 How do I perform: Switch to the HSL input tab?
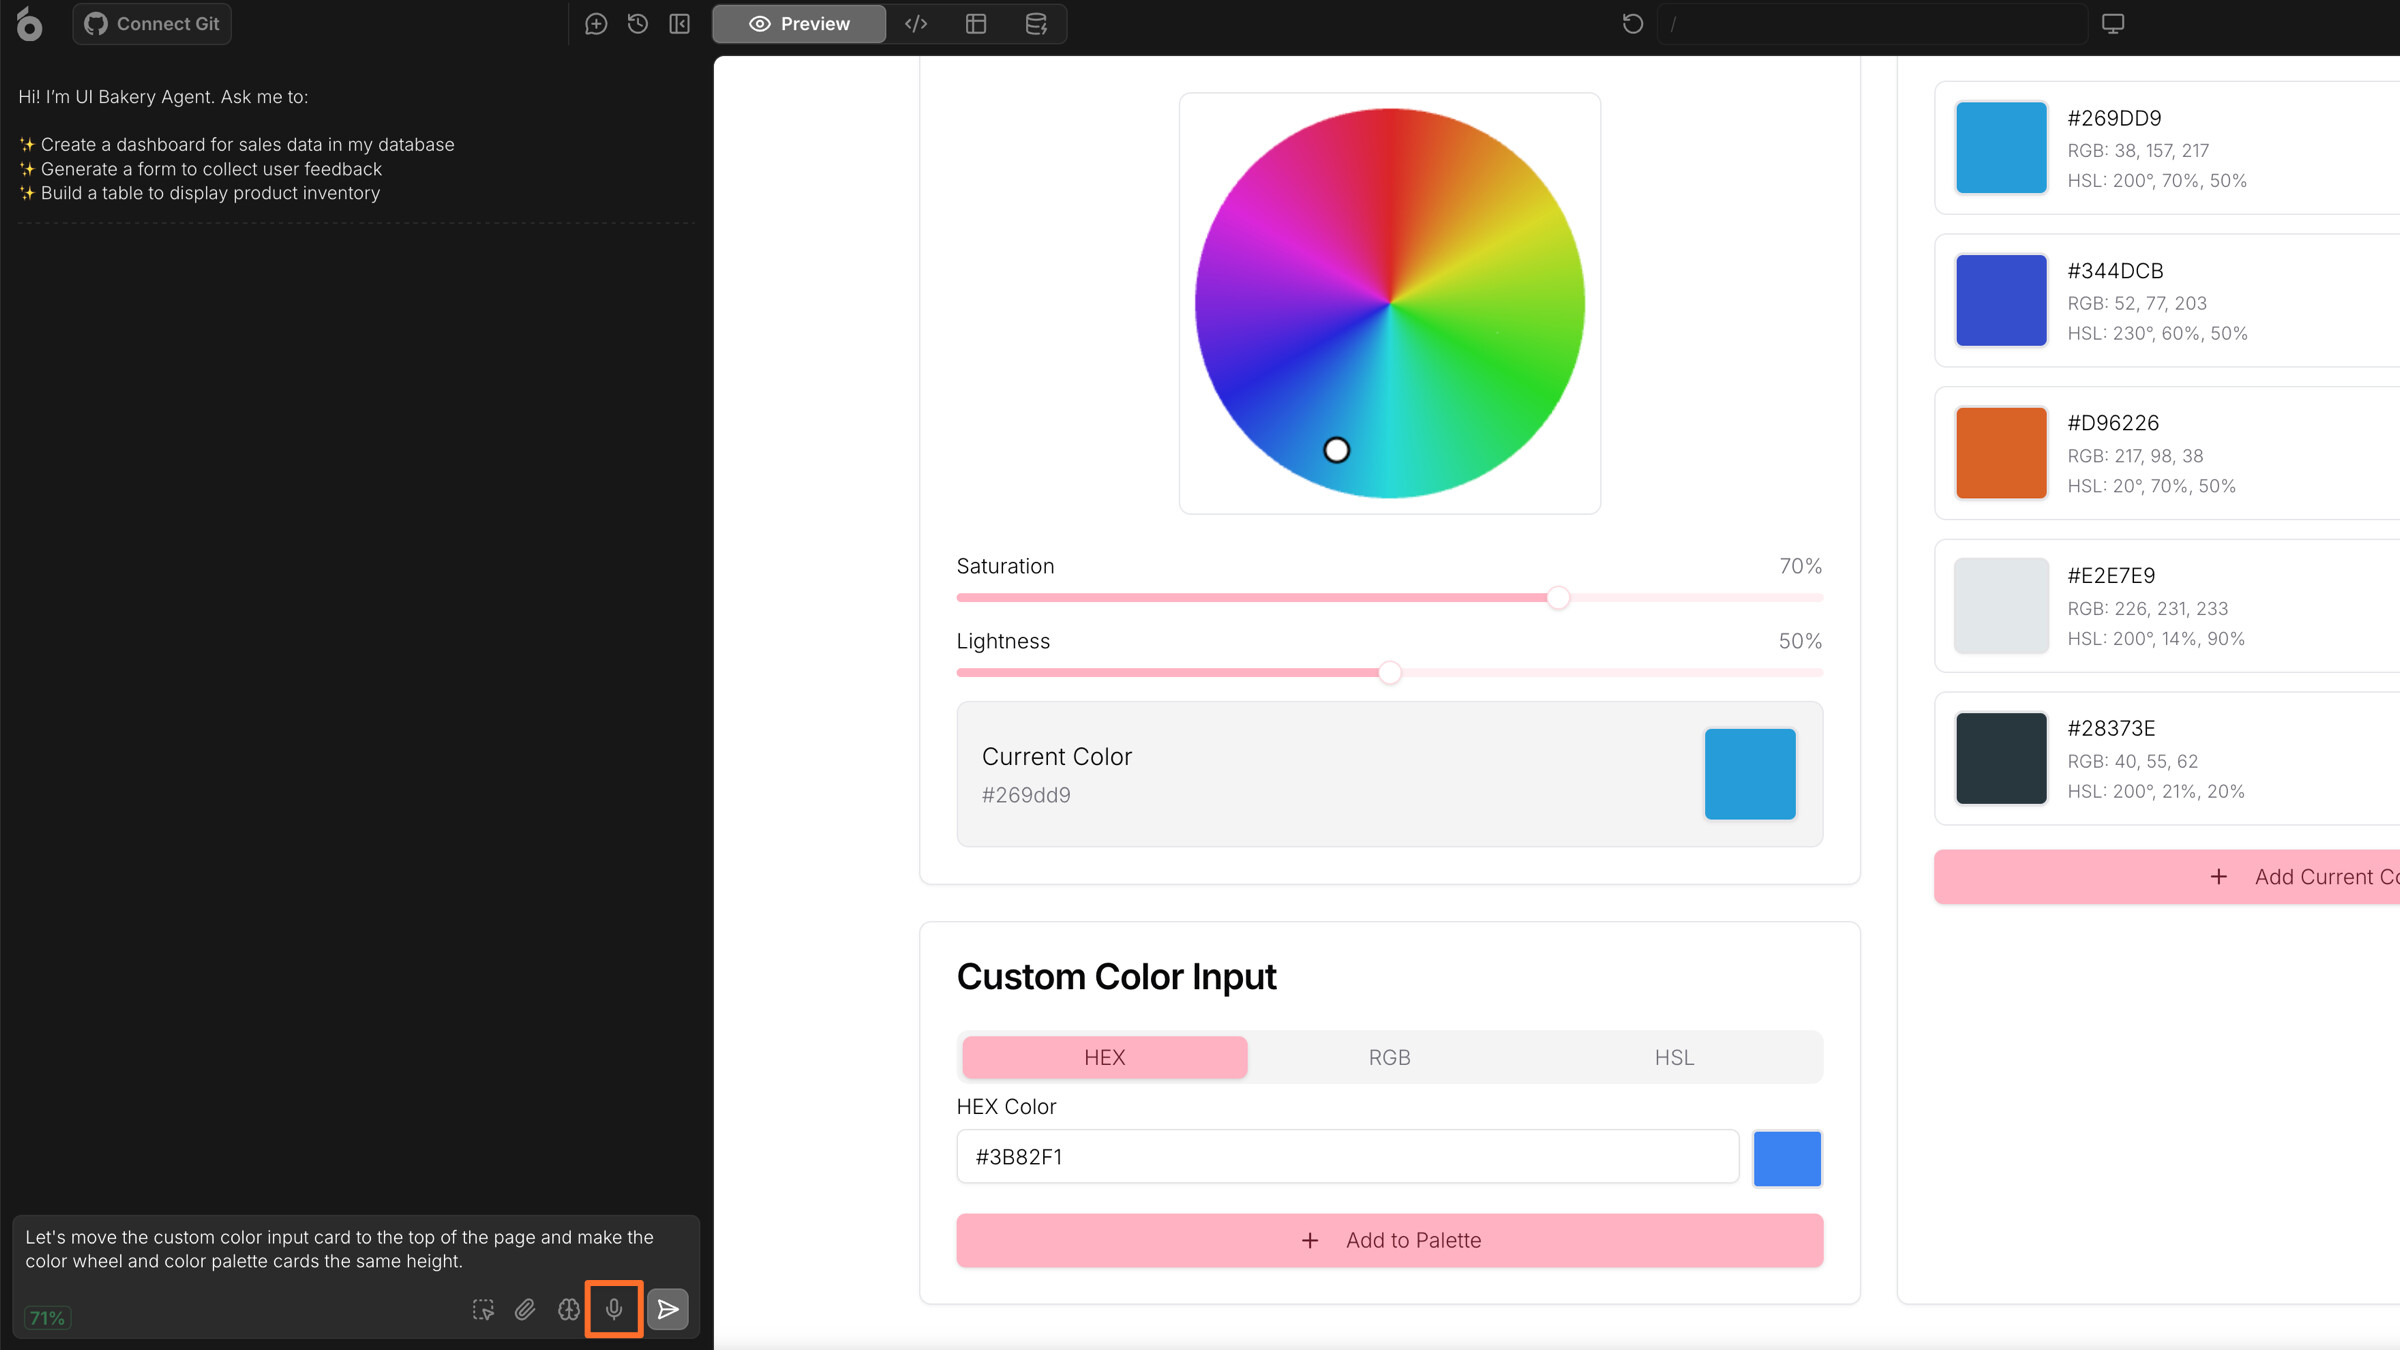(x=1674, y=1057)
